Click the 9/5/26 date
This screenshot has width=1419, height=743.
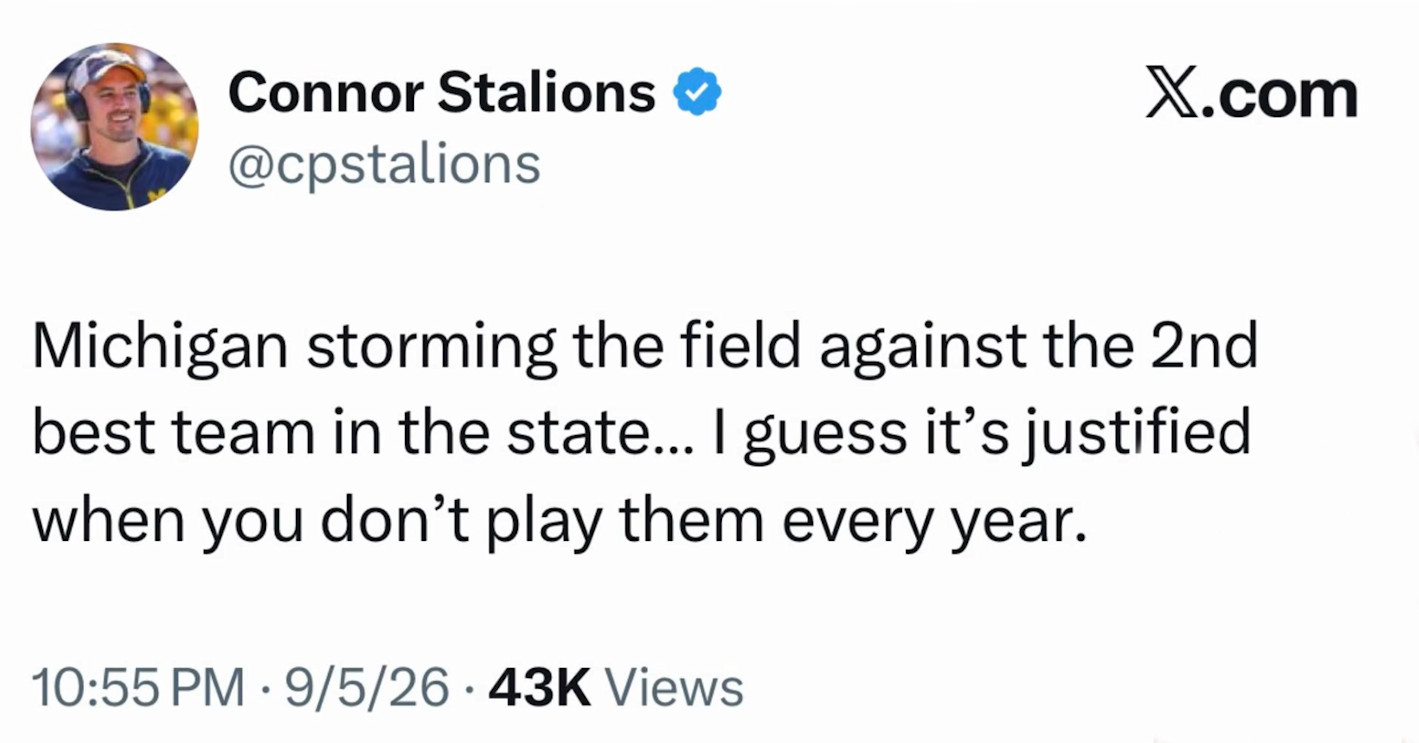point(367,688)
